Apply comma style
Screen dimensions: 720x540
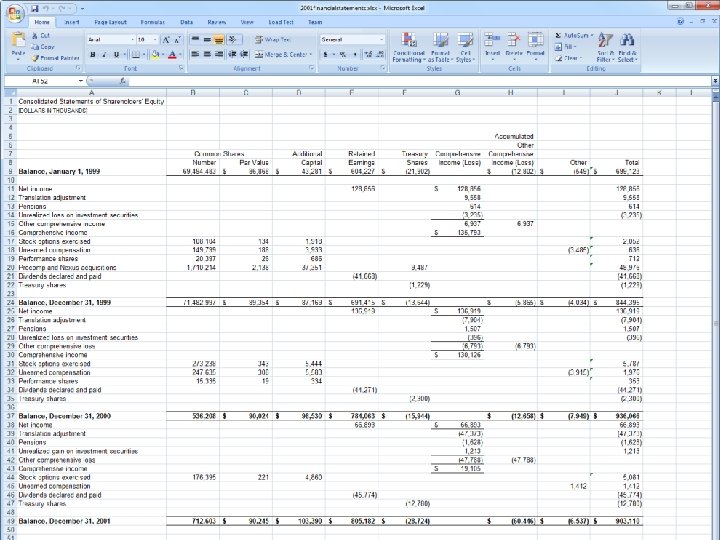coord(355,54)
